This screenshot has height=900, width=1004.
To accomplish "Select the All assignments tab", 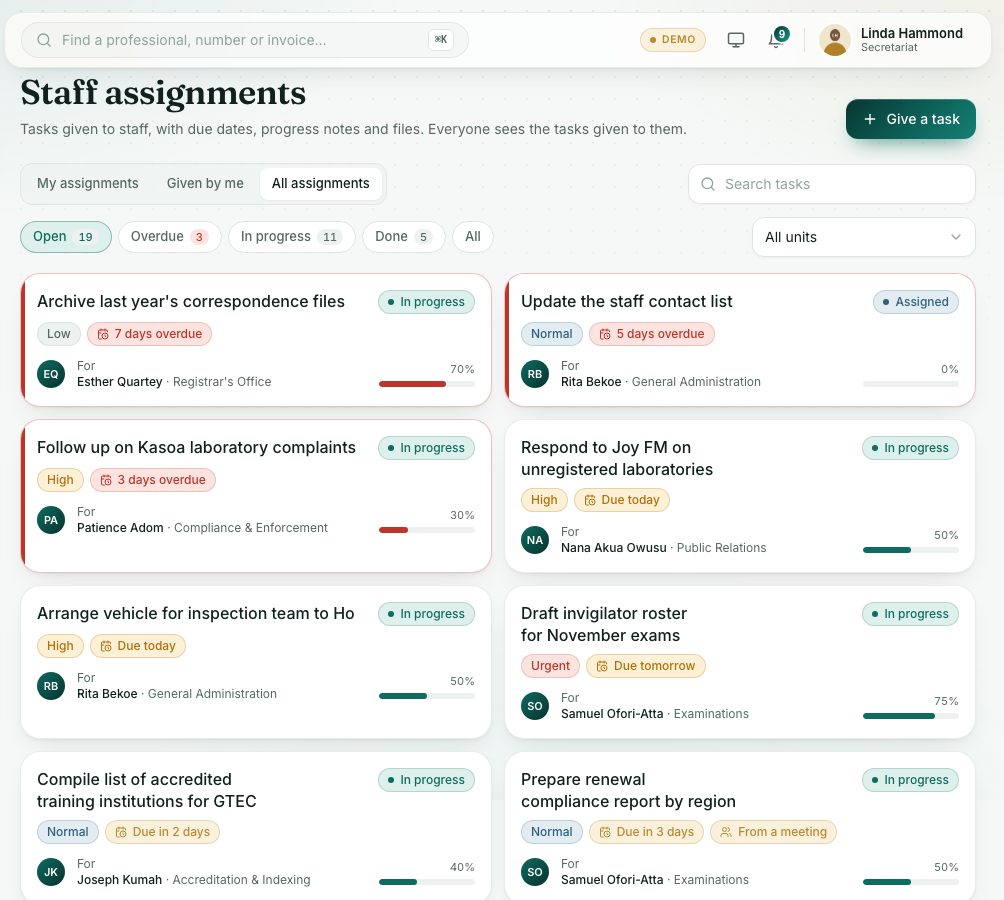I will pos(321,184).
